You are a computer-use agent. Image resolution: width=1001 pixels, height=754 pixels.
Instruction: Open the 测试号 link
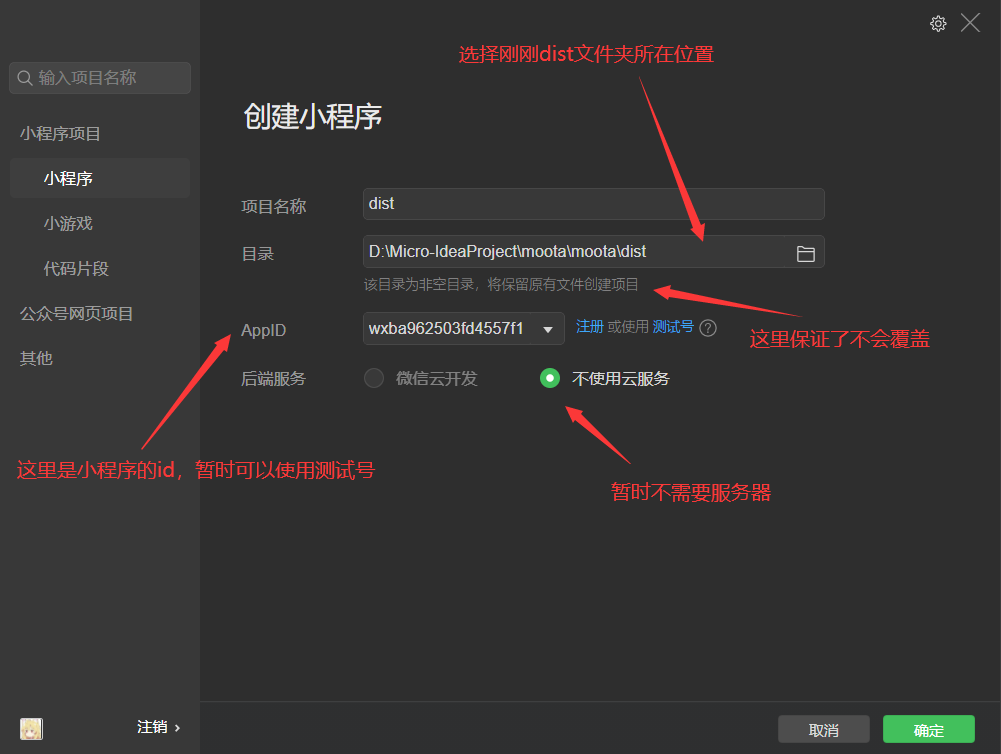coord(674,326)
